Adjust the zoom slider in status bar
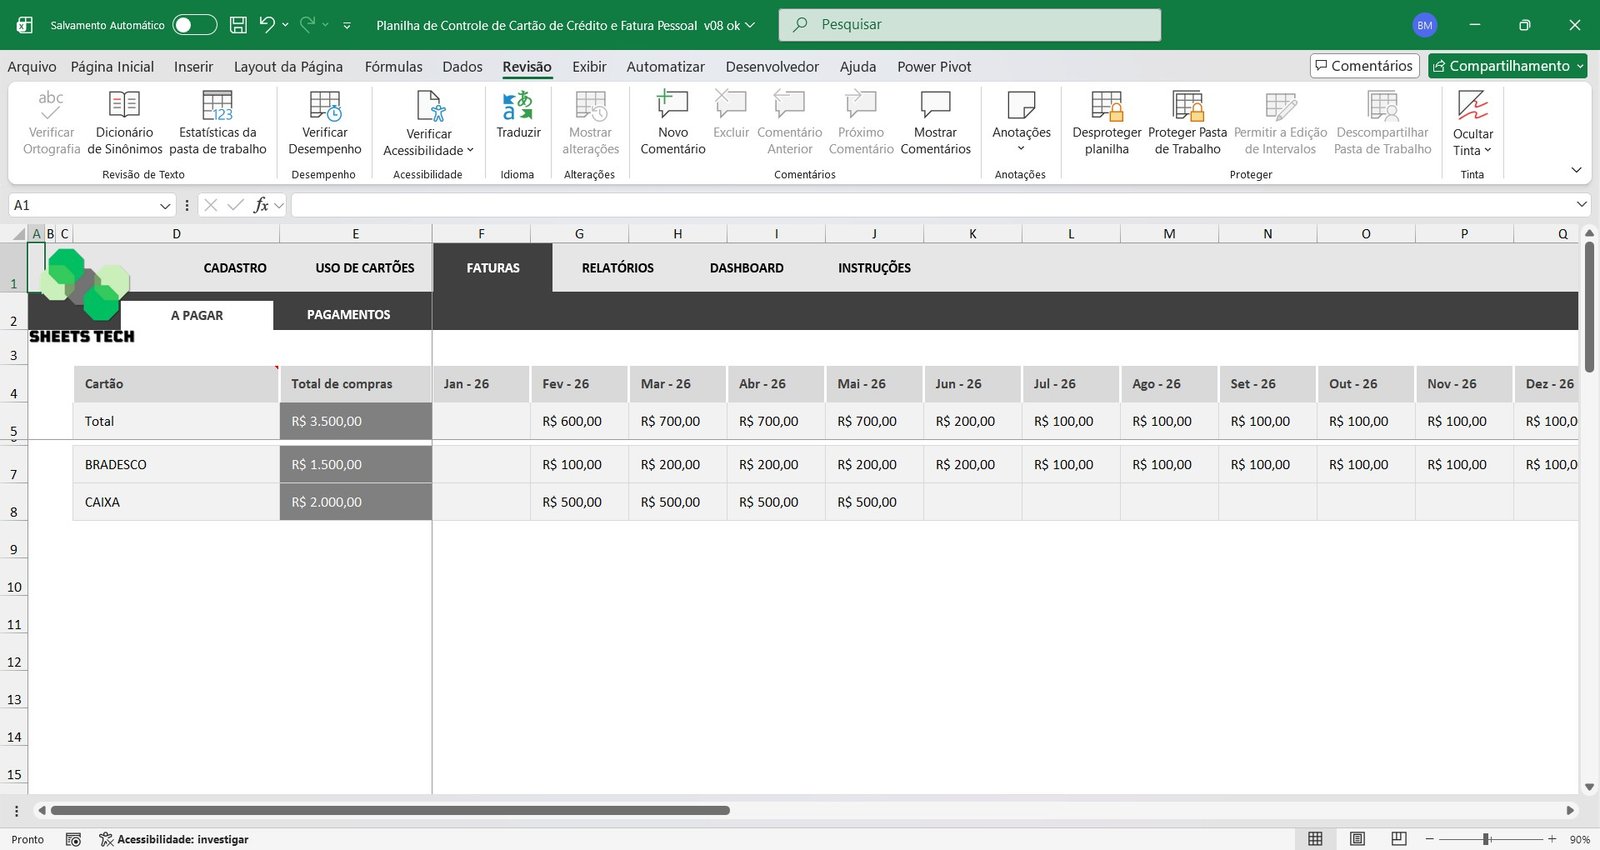Image resolution: width=1600 pixels, height=850 pixels. (1487, 839)
